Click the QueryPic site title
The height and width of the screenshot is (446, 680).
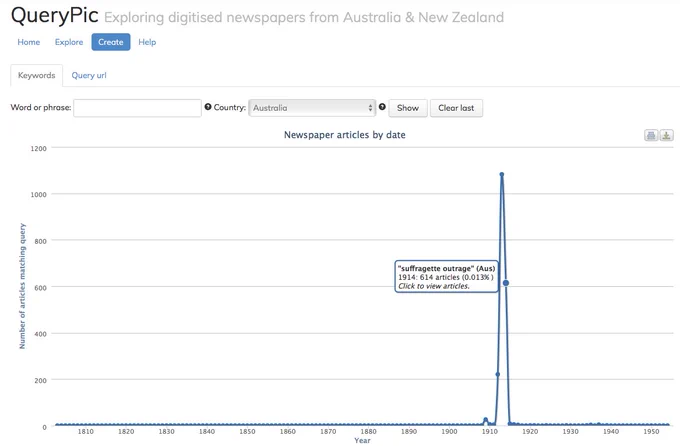[55, 15]
